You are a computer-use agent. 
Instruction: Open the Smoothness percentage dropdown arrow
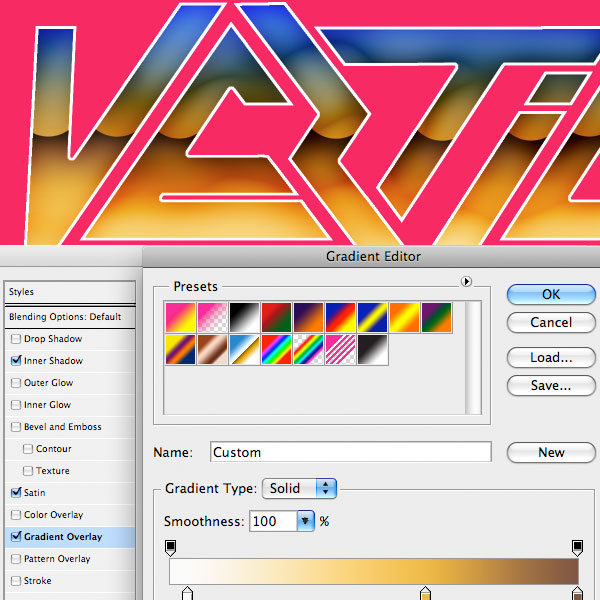pos(305,521)
